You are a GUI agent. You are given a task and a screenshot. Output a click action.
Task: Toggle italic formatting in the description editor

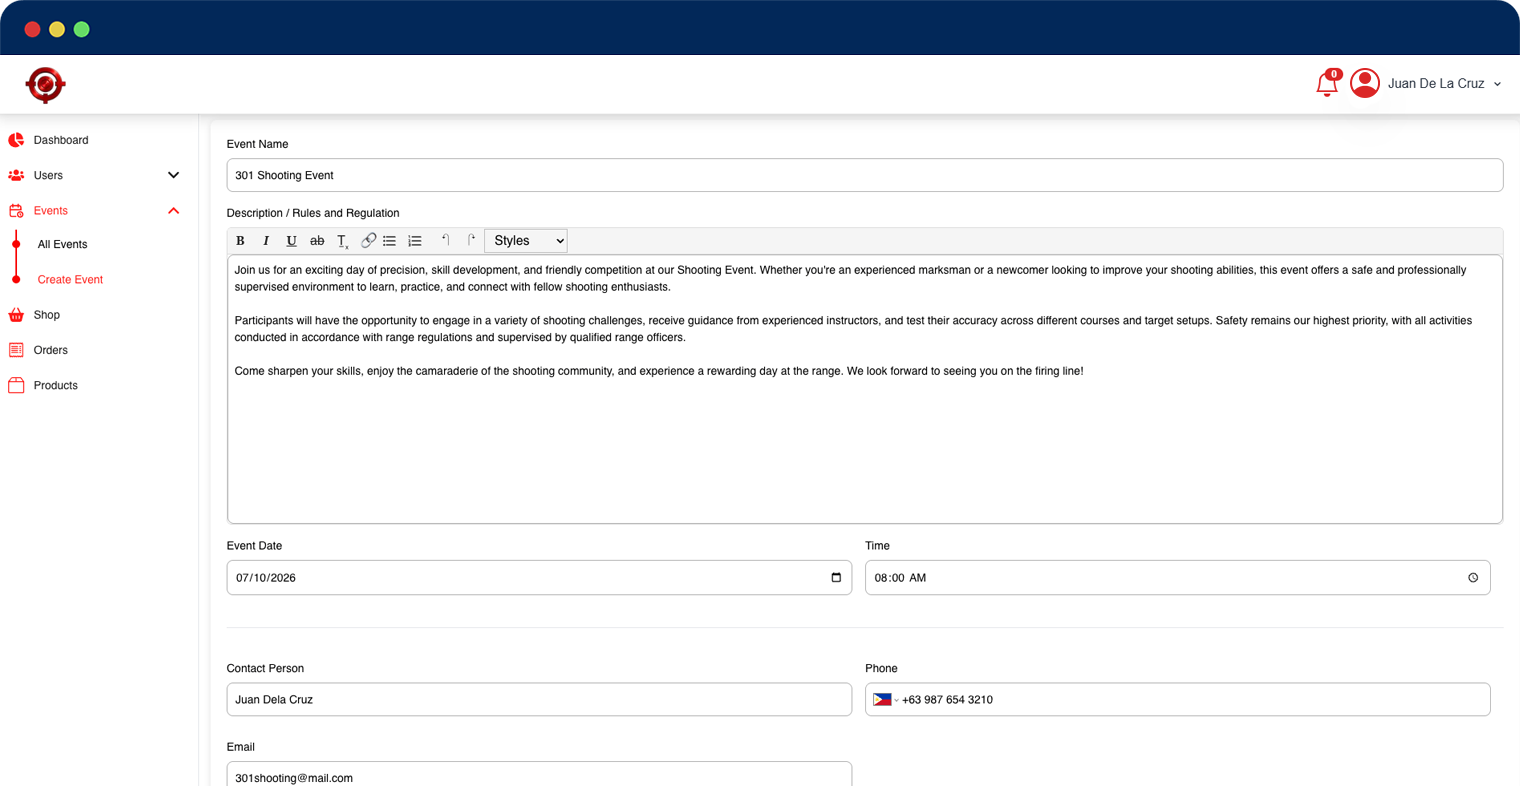[266, 241]
